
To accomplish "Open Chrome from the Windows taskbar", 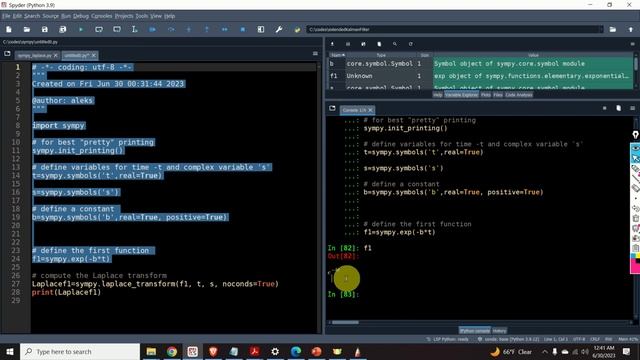I will pyautogui.click(x=172, y=351).
